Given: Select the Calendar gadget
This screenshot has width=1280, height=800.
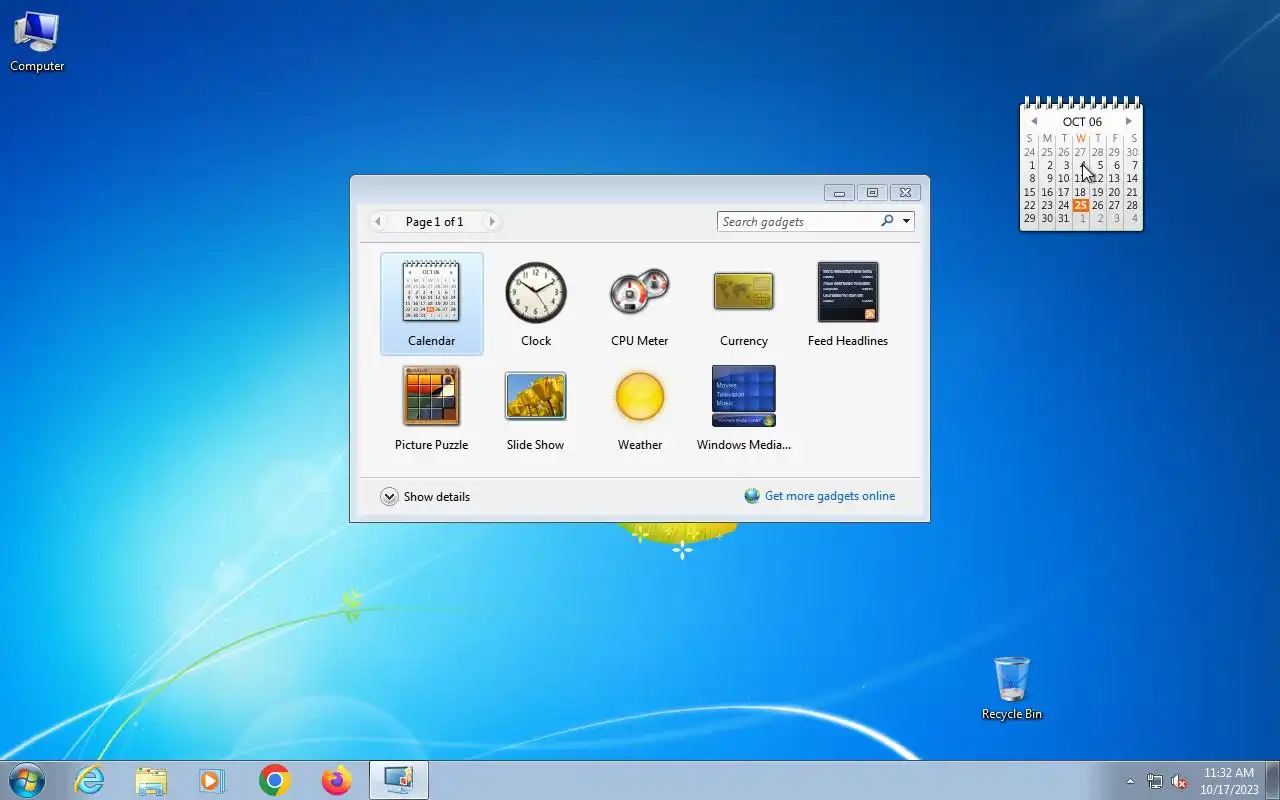Looking at the screenshot, I should tap(431, 304).
